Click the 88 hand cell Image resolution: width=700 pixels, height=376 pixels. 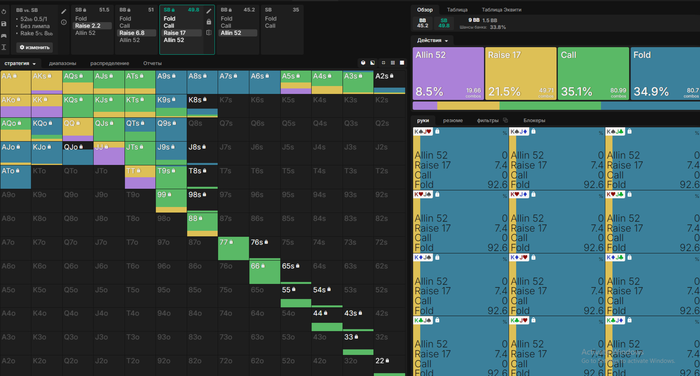click(x=202, y=225)
